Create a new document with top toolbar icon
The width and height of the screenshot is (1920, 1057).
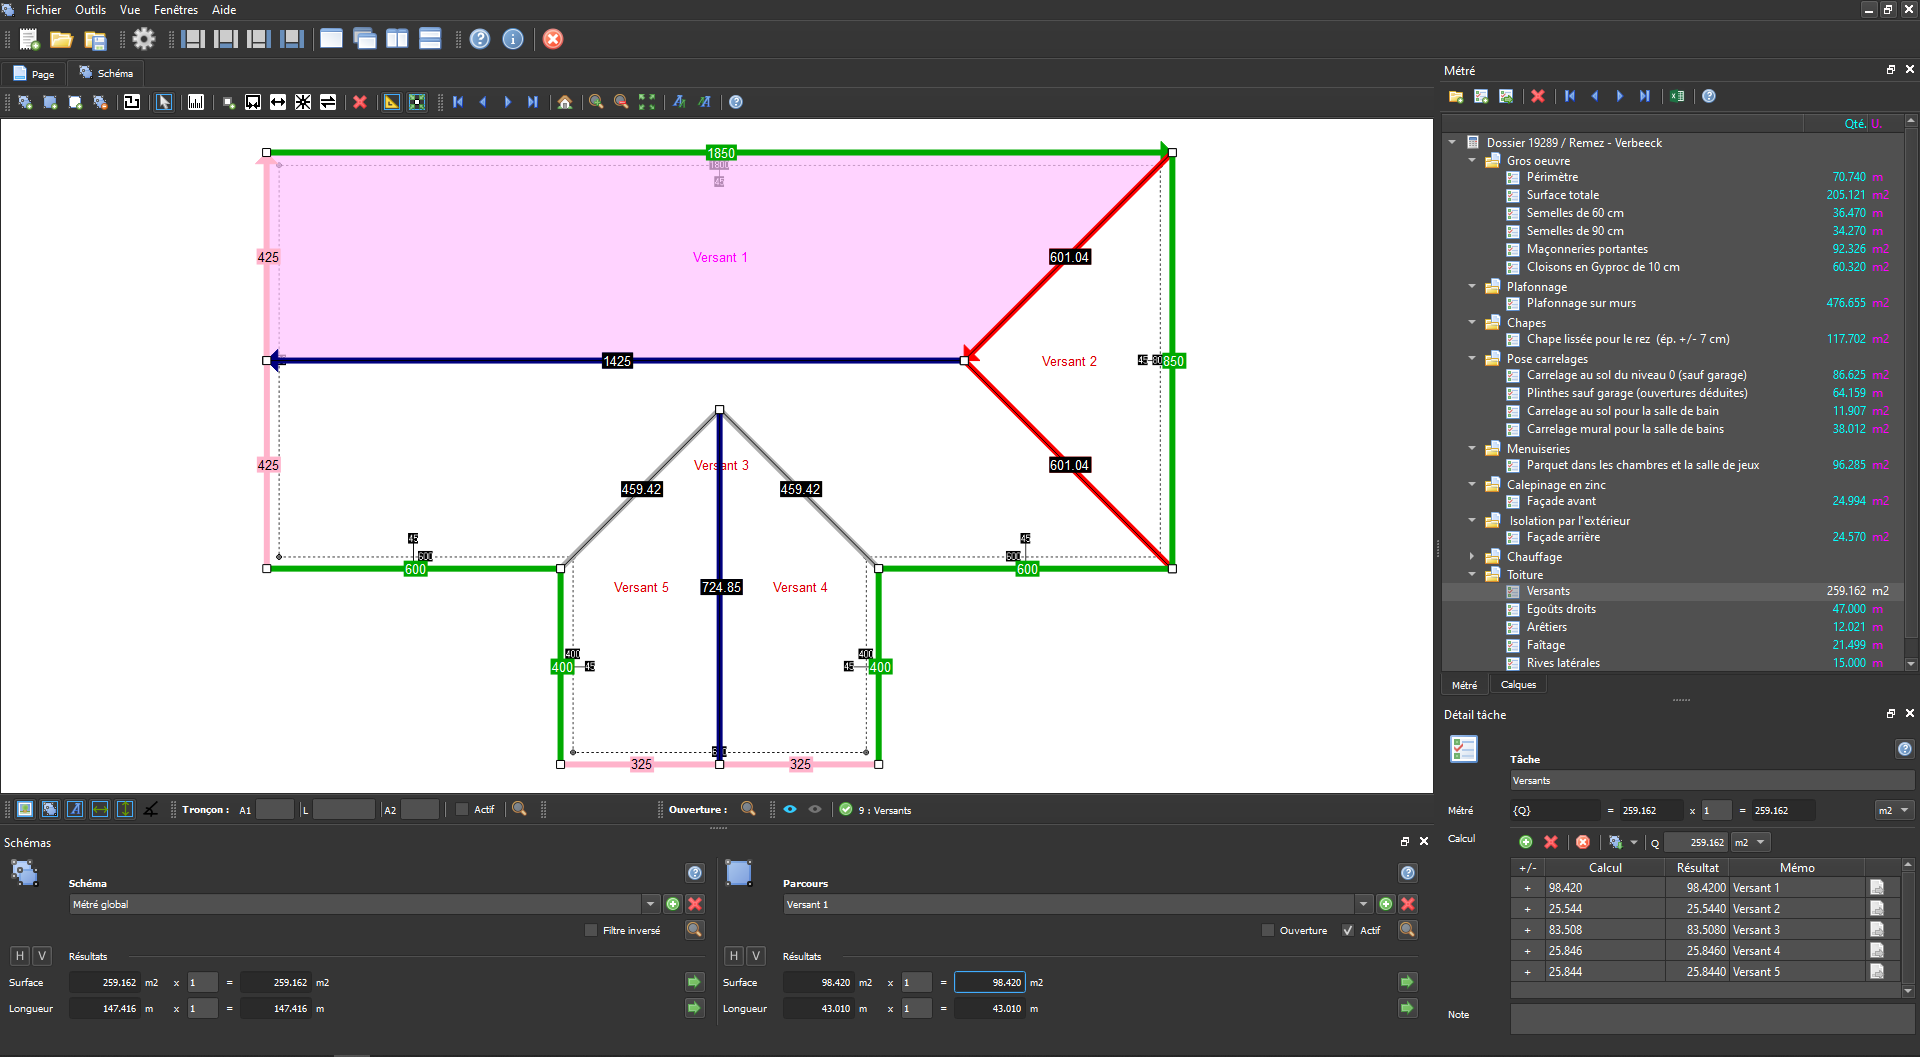pyautogui.click(x=28, y=39)
